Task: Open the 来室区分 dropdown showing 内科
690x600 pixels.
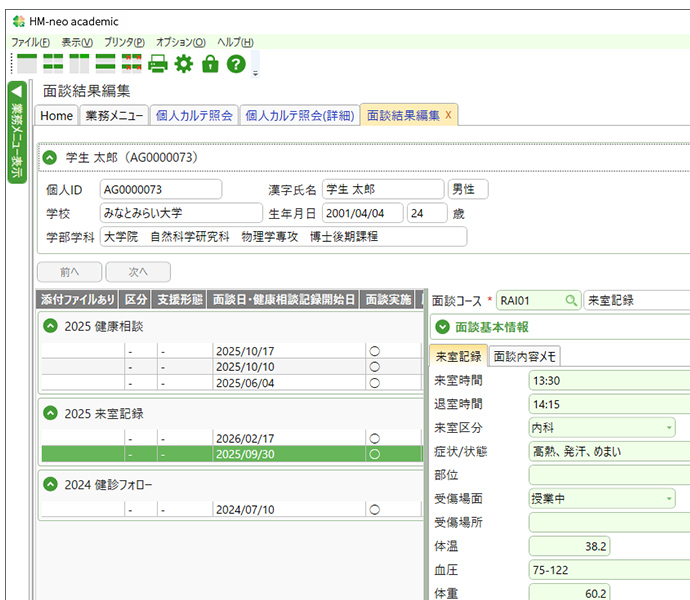Action: [669, 428]
